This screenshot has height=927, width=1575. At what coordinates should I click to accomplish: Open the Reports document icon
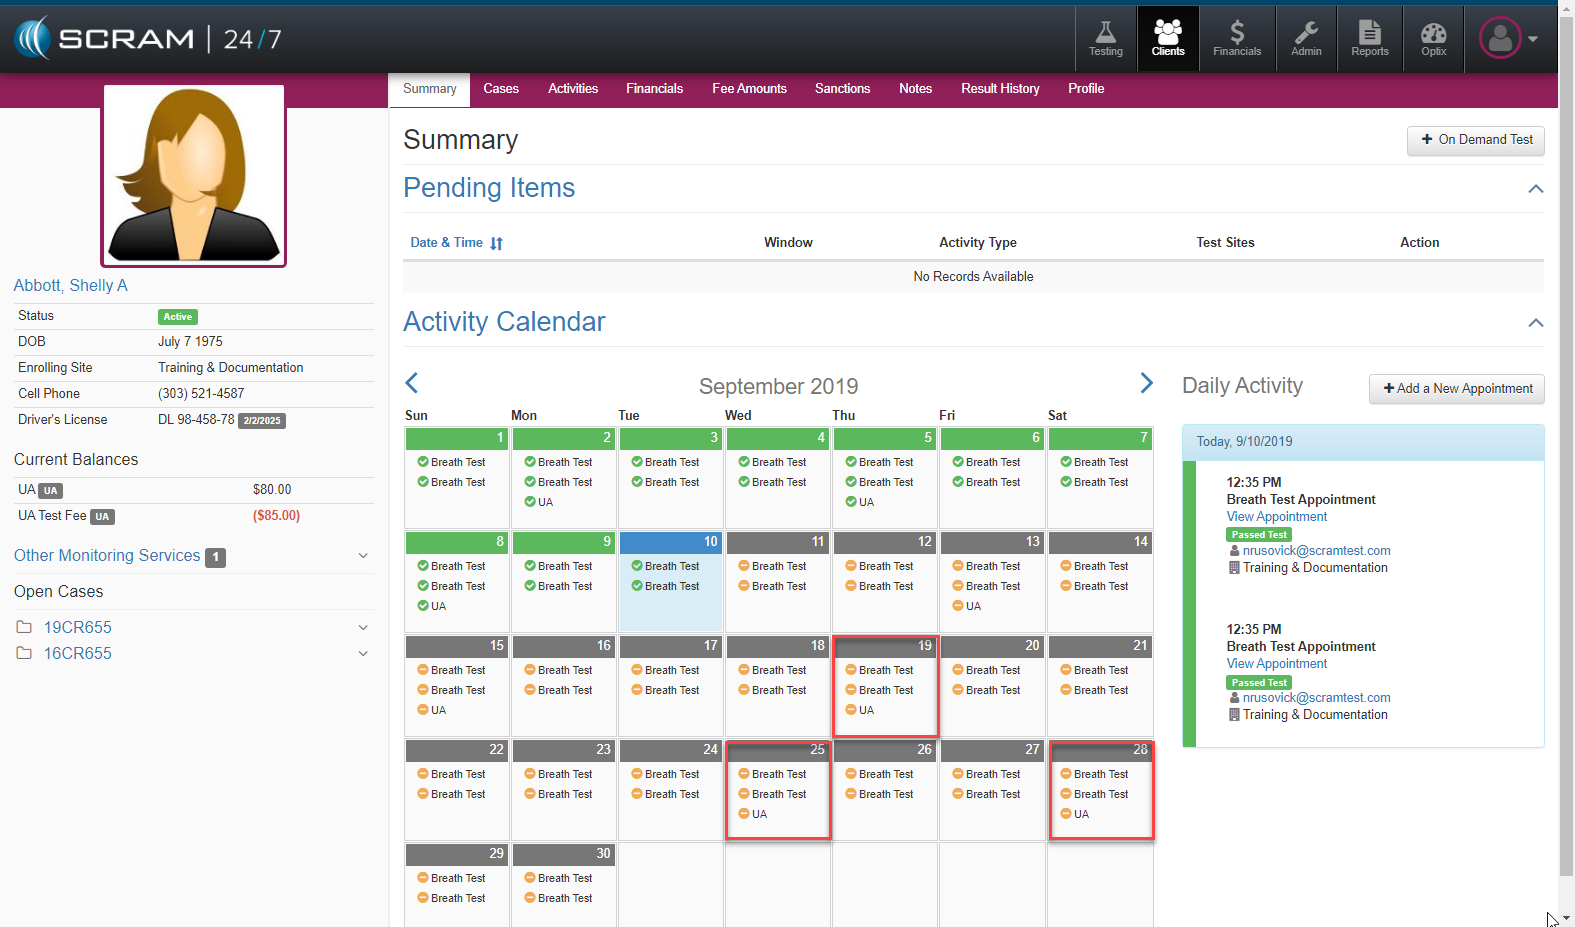pos(1369,39)
